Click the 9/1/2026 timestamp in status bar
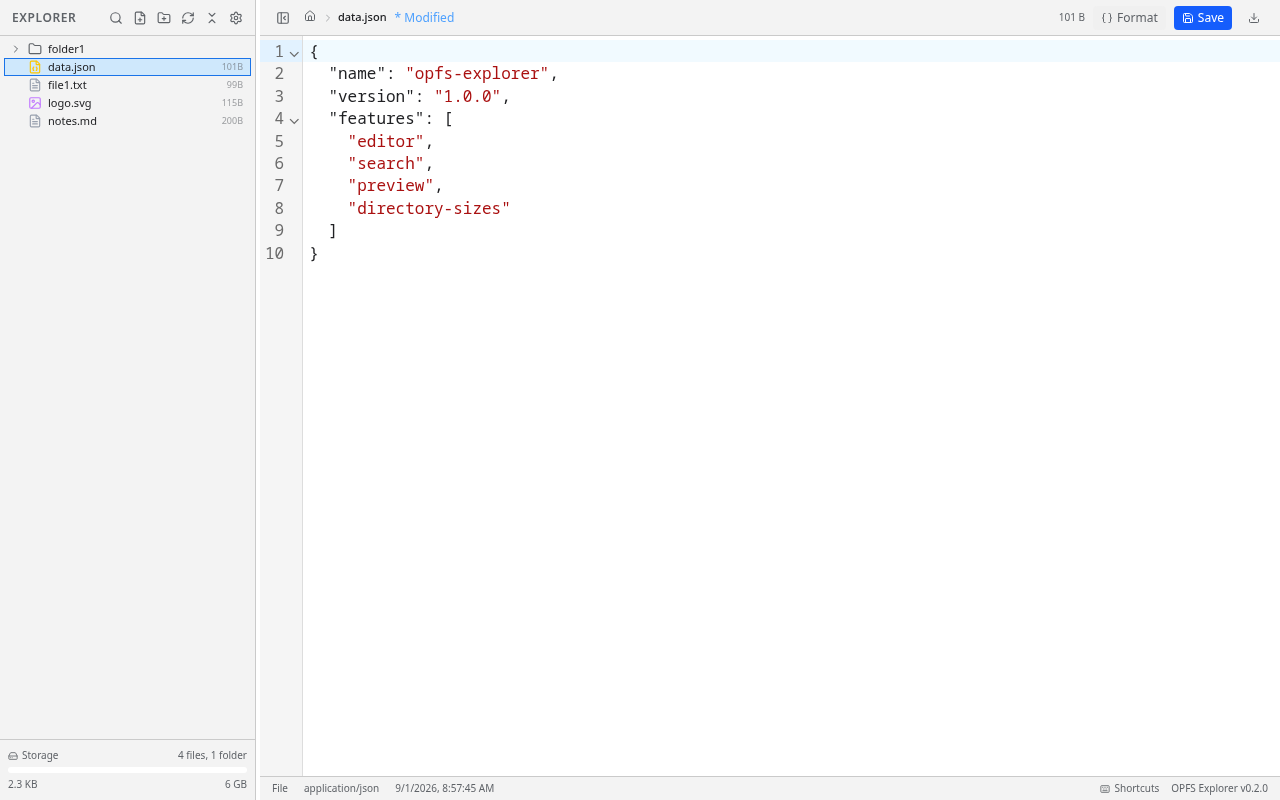The image size is (1280, 800). pos(444,789)
